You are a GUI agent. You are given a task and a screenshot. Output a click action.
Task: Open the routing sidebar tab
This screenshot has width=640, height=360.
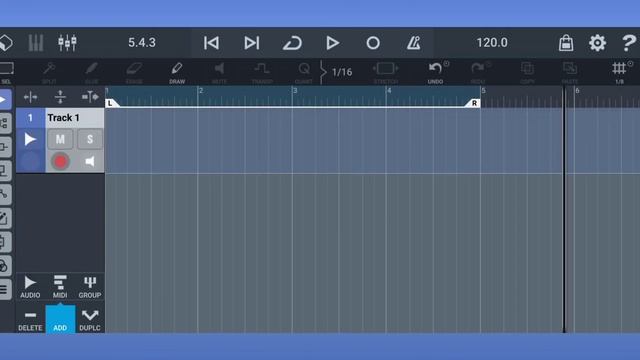coord(5,123)
